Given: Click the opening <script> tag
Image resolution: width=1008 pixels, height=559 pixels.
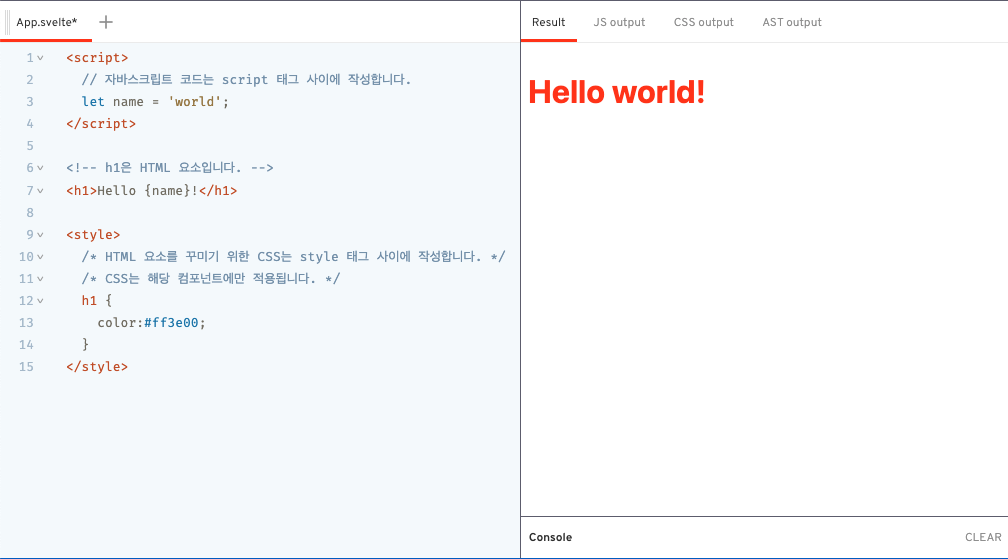Looking at the screenshot, I should pos(97,58).
